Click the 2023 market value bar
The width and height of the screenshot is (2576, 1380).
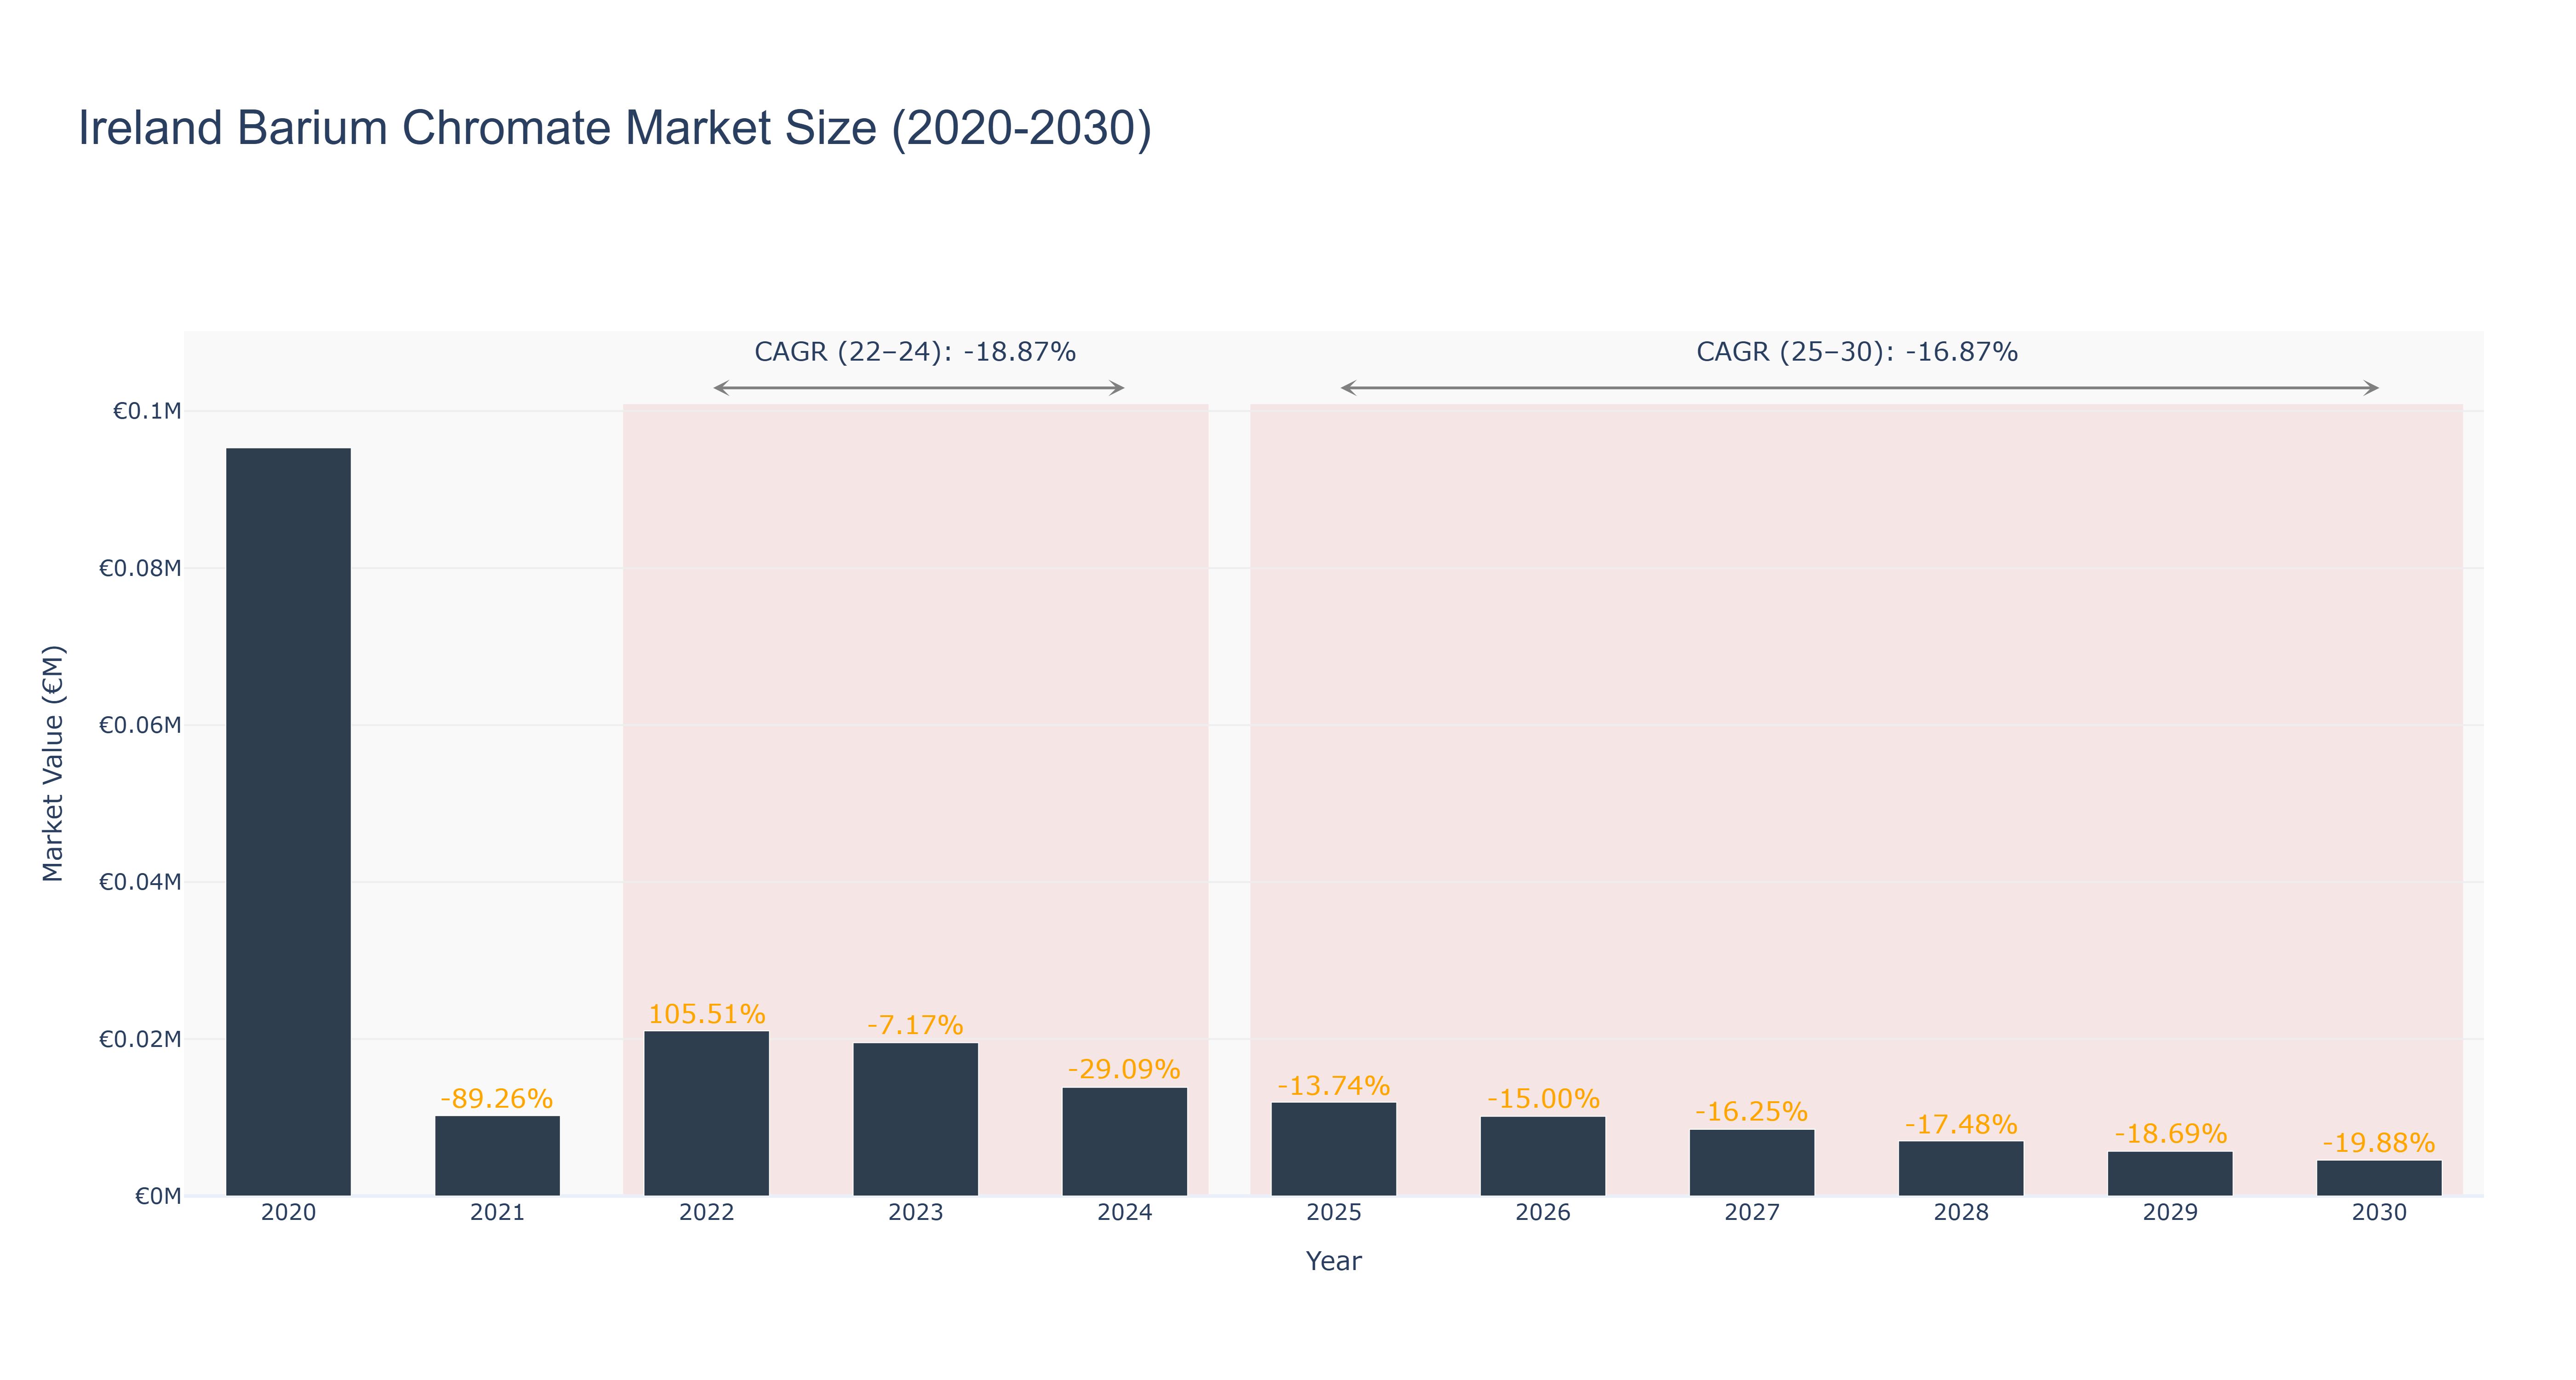click(915, 1120)
